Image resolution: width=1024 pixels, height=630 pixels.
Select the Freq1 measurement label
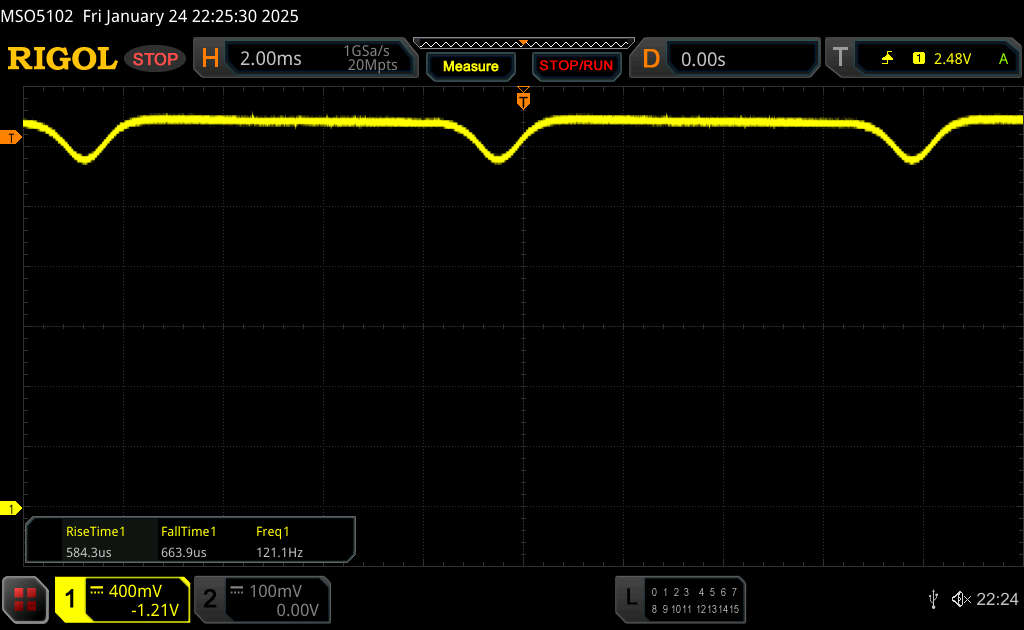(x=272, y=531)
